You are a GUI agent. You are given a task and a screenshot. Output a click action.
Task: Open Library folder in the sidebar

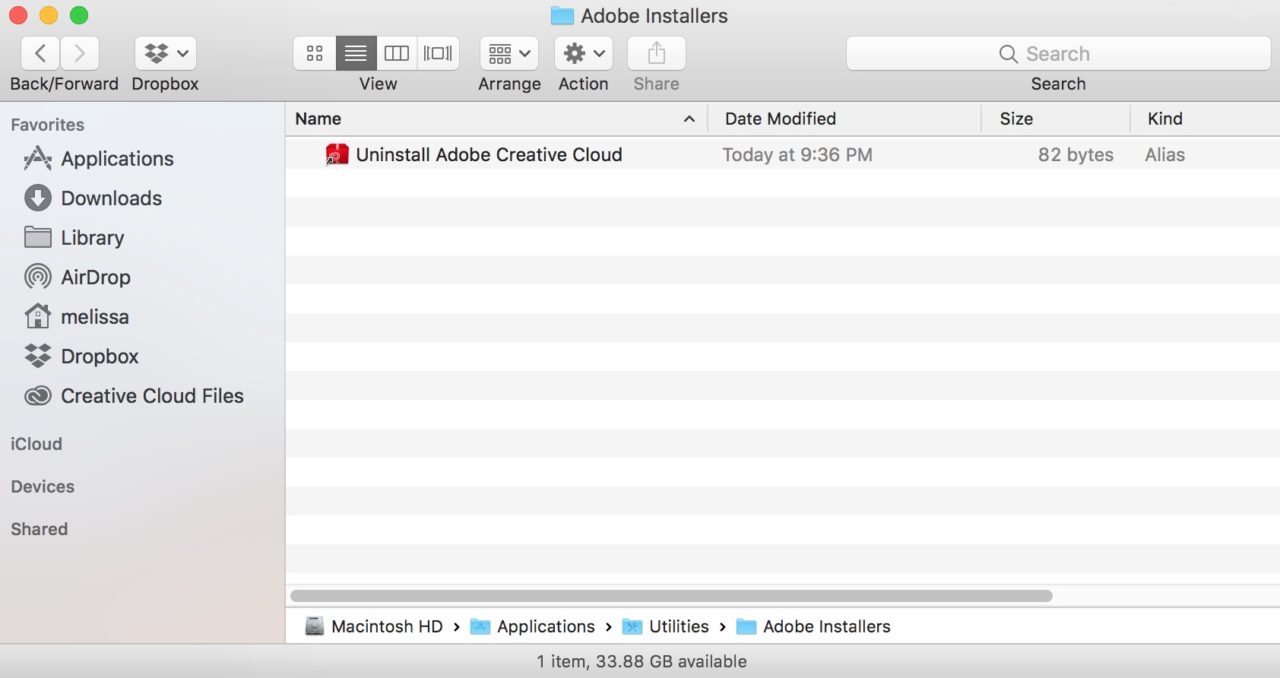pyautogui.click(x=74, y=238)
